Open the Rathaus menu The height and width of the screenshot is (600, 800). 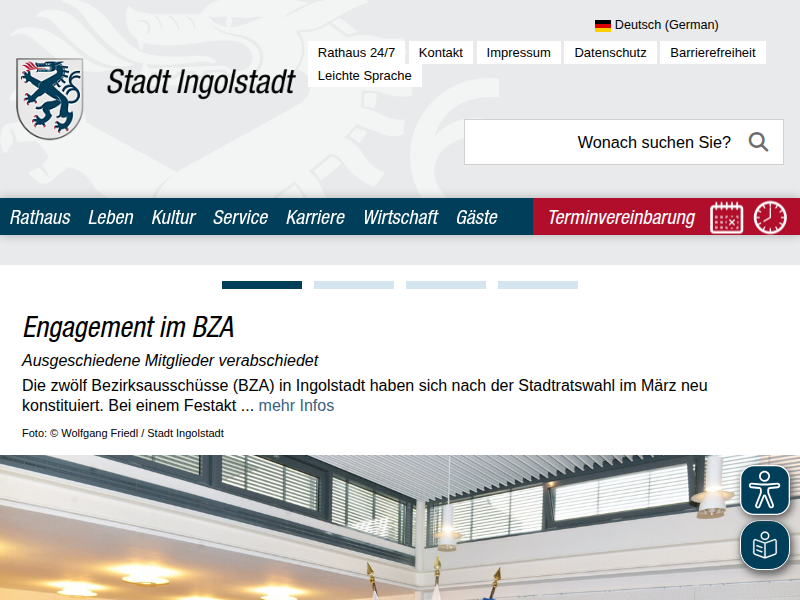[40, 217]
